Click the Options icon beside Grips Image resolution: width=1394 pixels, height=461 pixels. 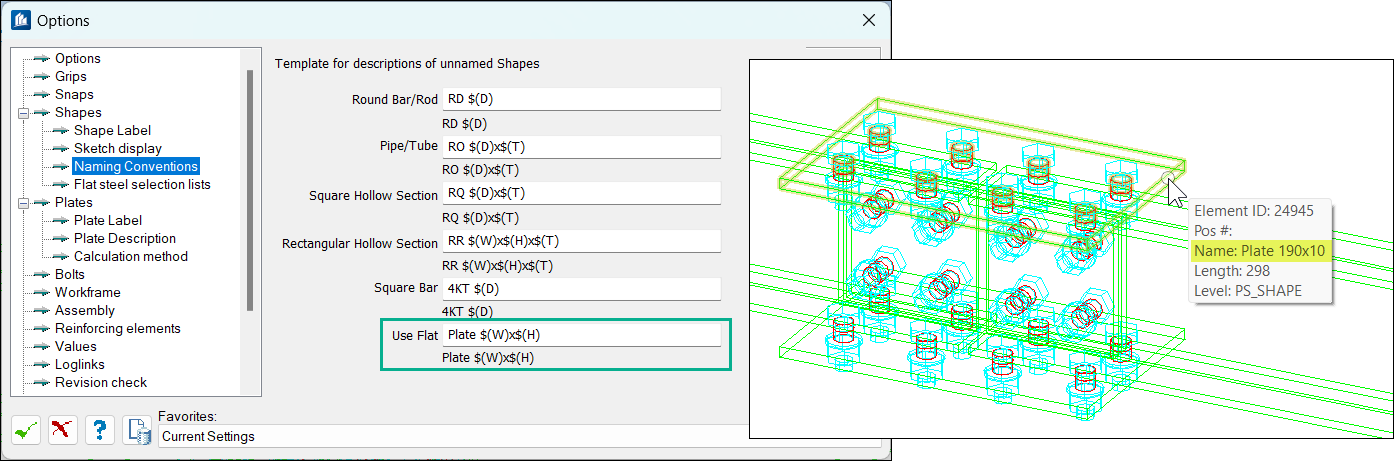click(41, 77)
